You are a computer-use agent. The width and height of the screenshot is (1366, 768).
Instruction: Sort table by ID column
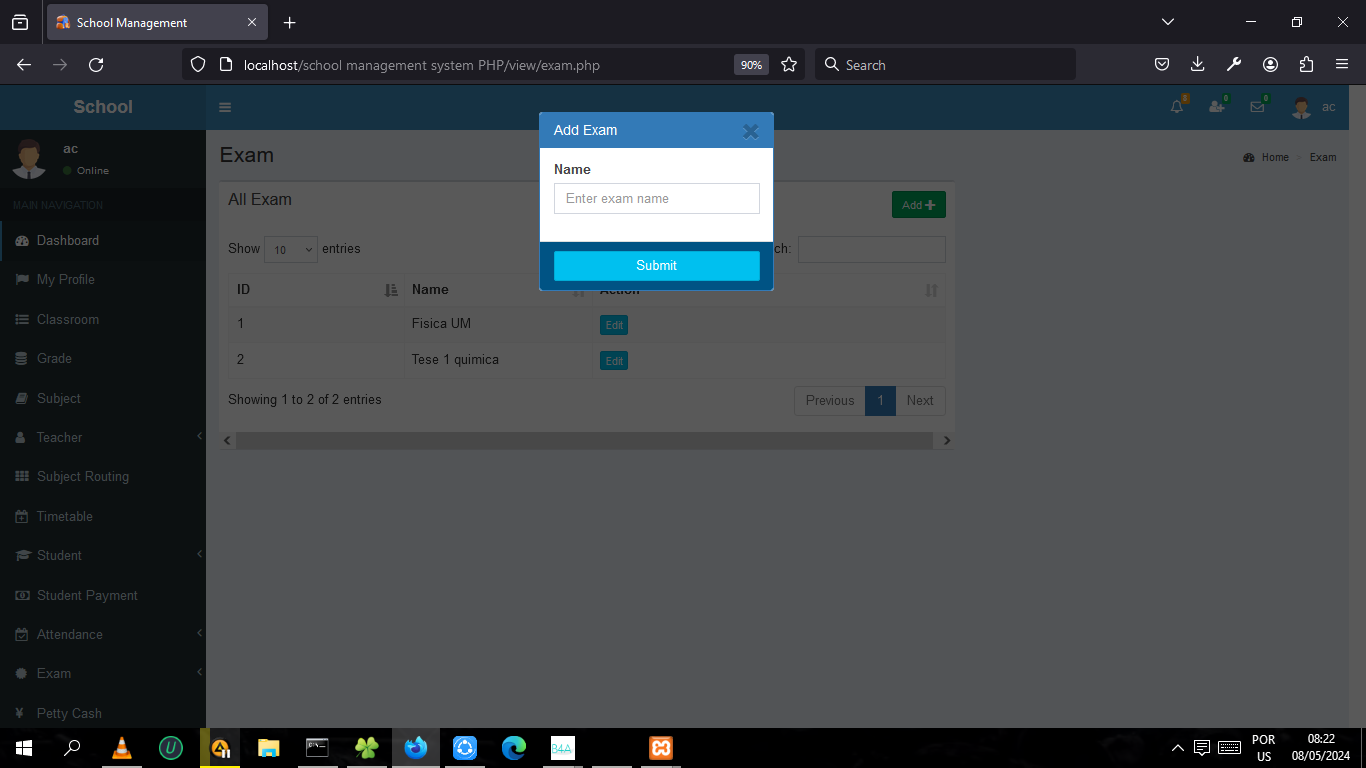pos(317,290)
